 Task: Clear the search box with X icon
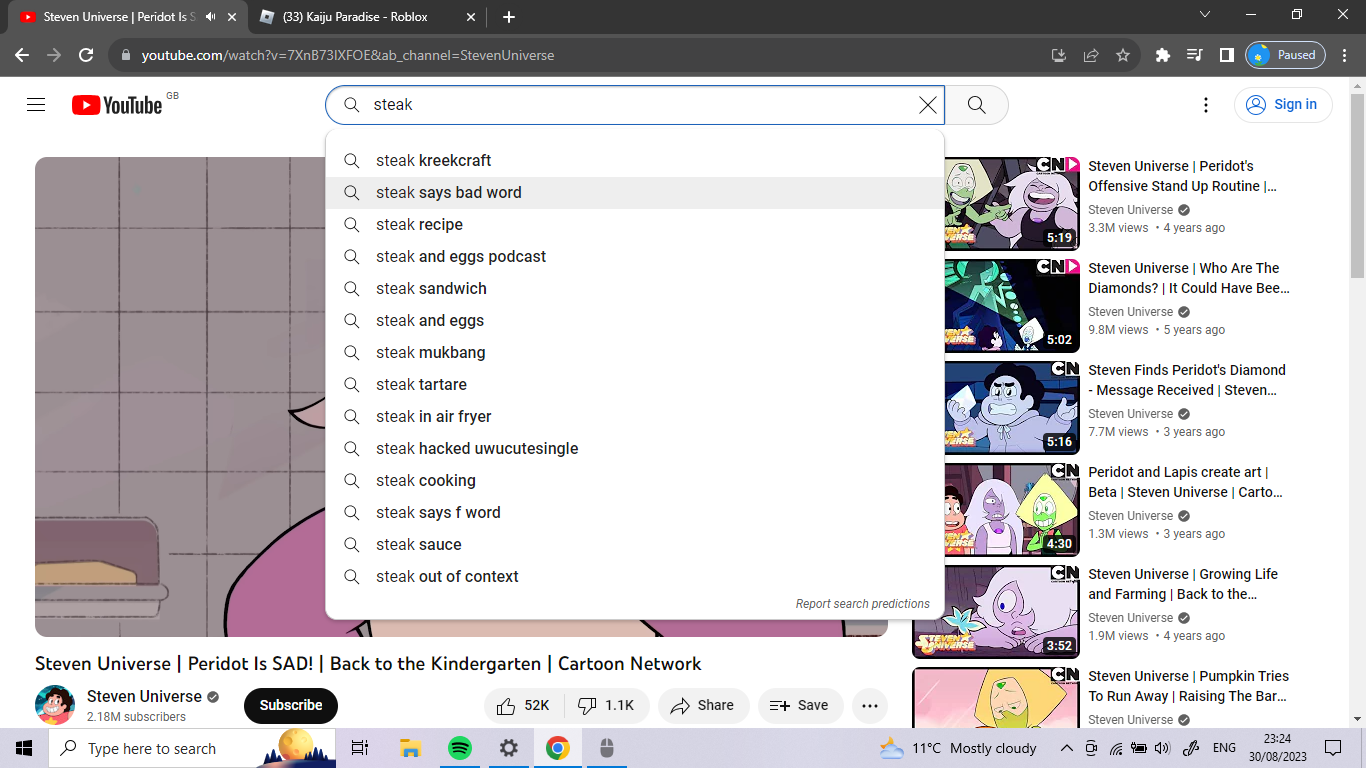(x=928, y=105)
